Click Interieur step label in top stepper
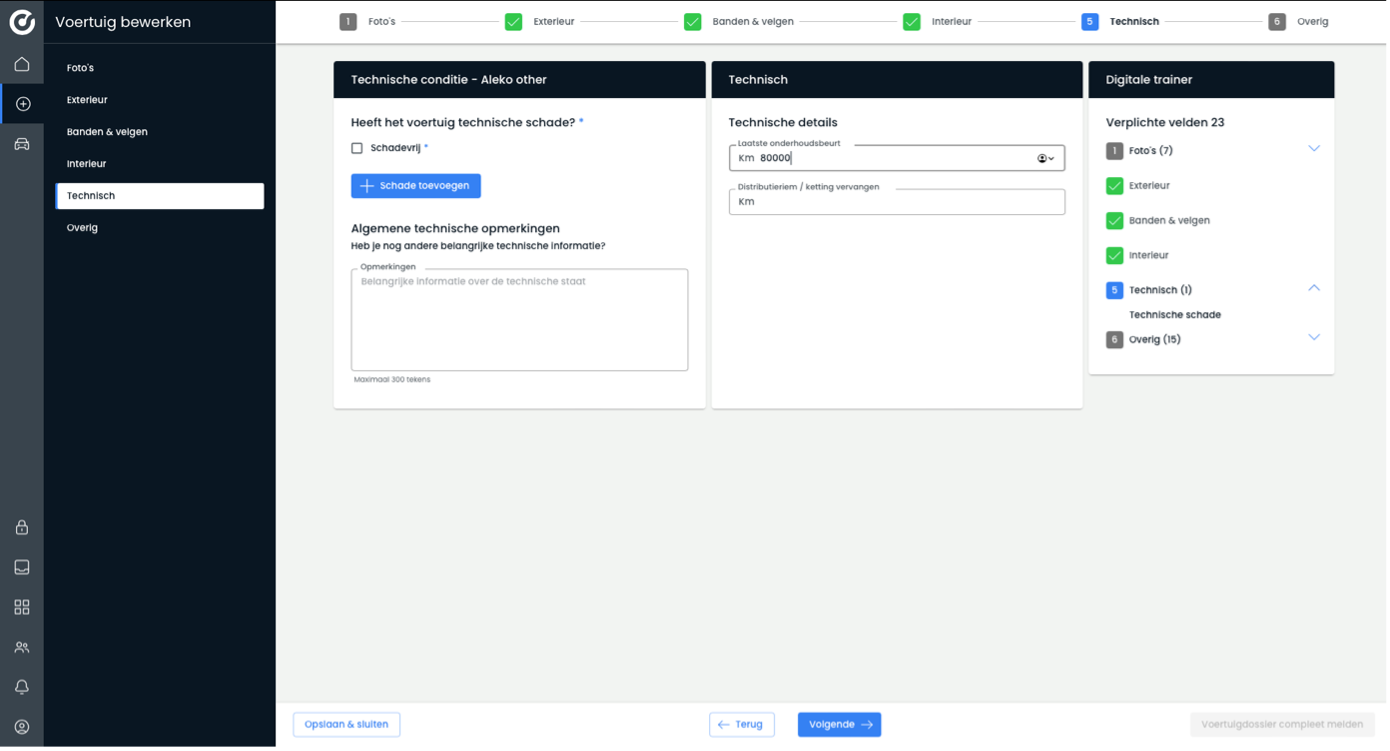Viewport: 1390px width, 751px height. pyautogui.click(x=952, y=22)
